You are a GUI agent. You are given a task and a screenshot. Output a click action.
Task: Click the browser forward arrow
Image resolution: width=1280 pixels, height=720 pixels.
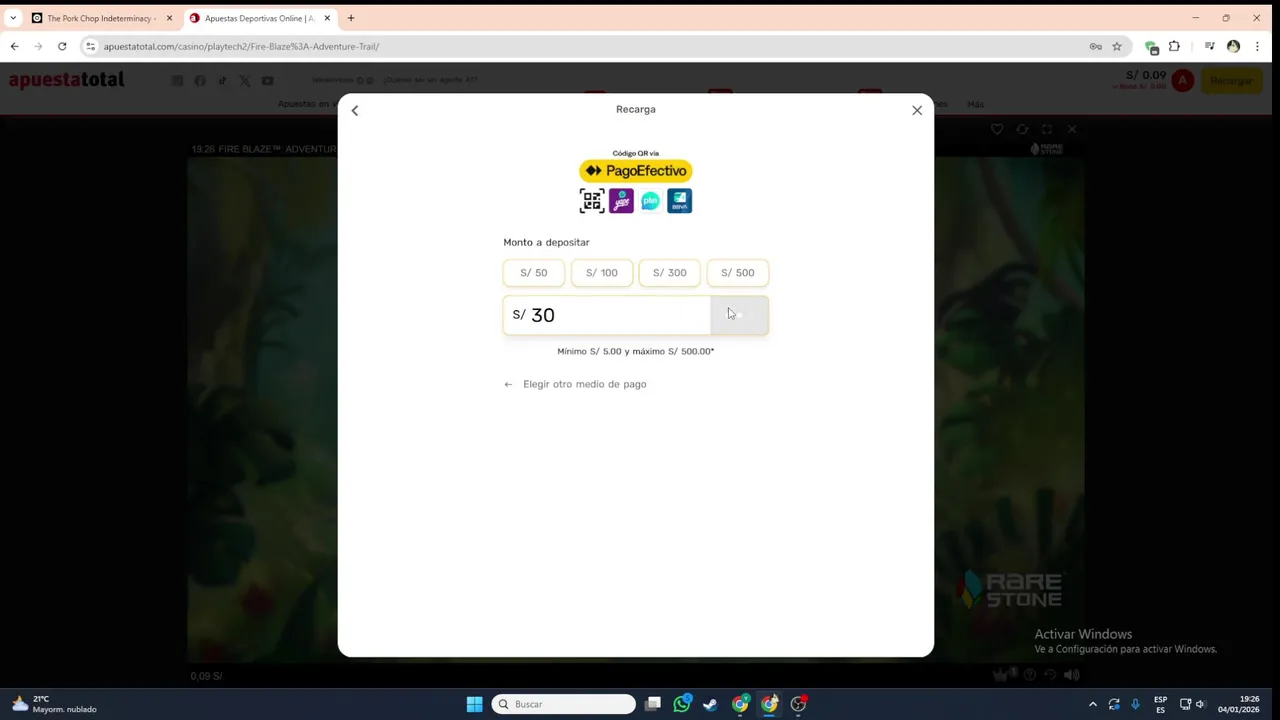click(x=38, y=46)
